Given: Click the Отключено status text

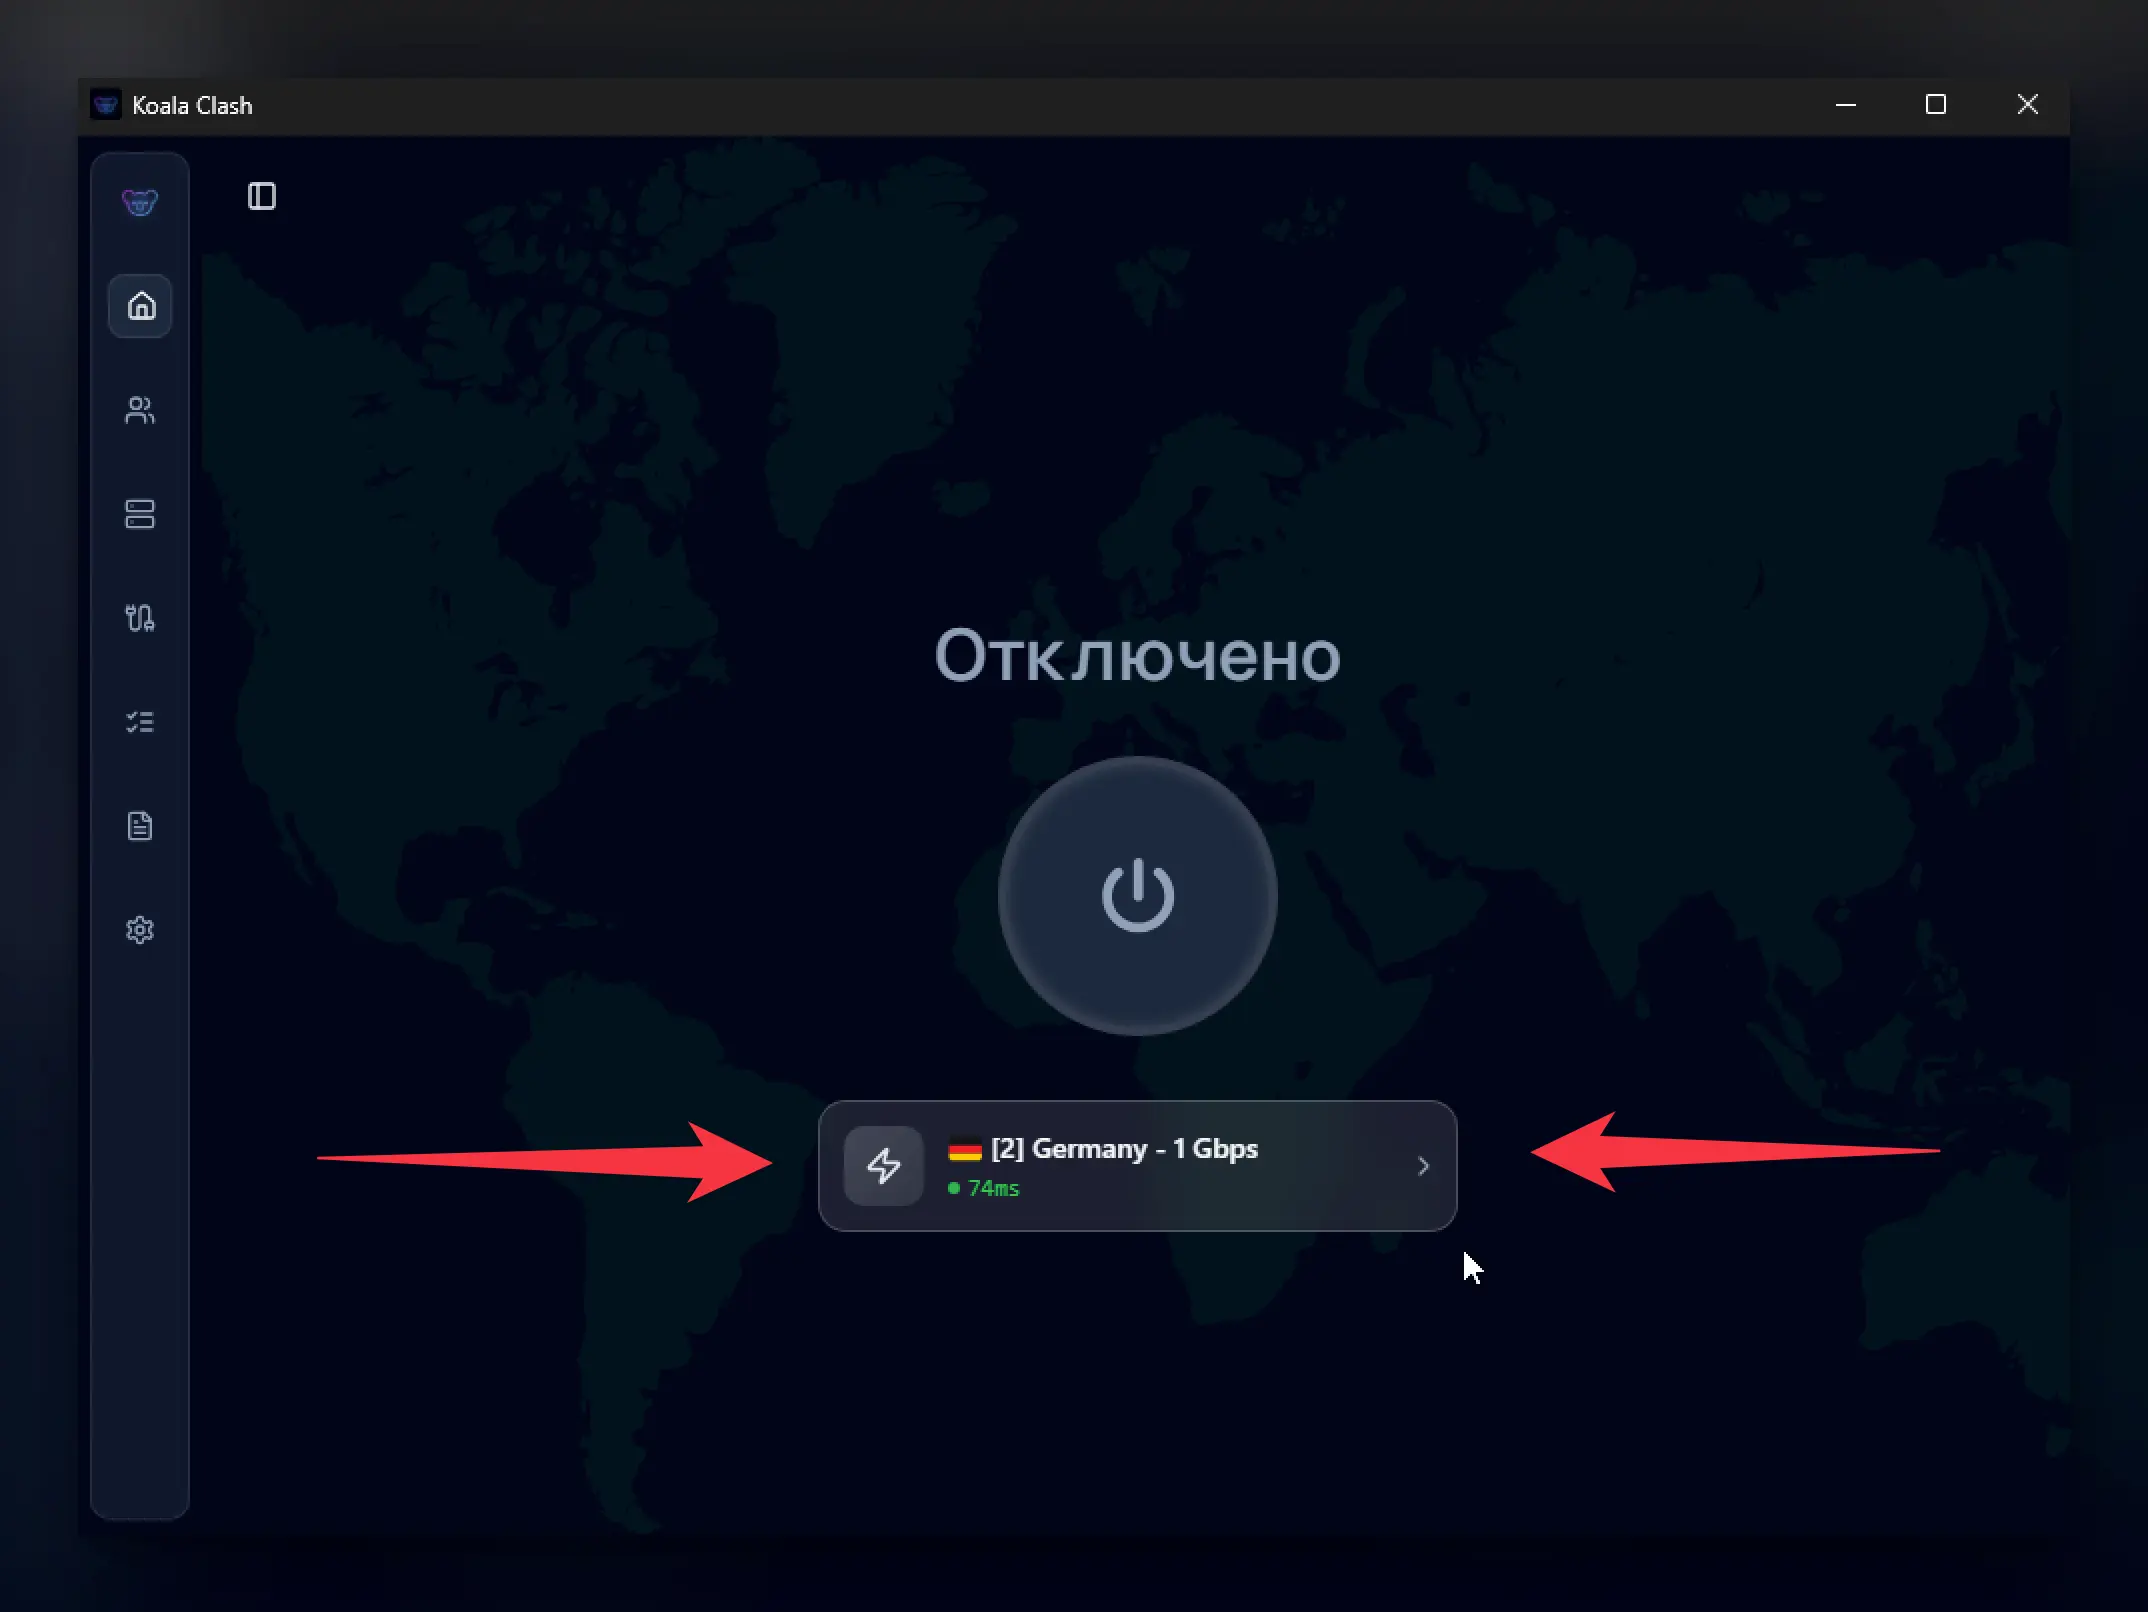Looking at the screenshot, I should (1137, 656).
